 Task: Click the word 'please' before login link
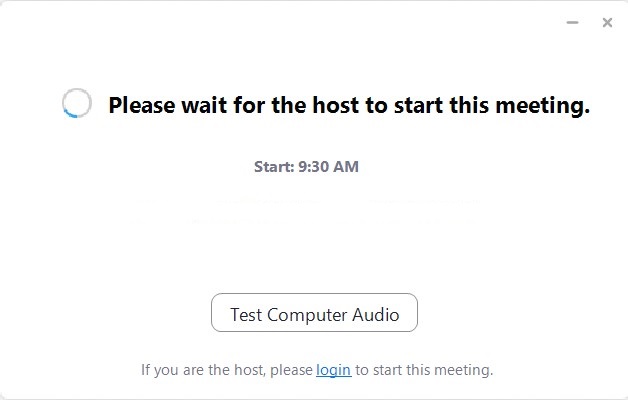coord(291,370)
